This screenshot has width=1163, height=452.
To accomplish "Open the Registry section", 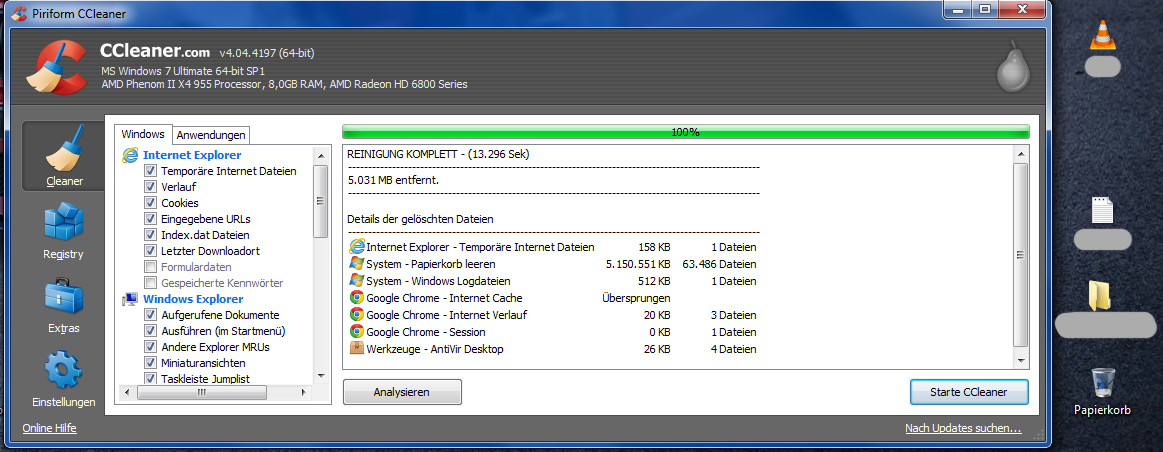I will point(64,231).
